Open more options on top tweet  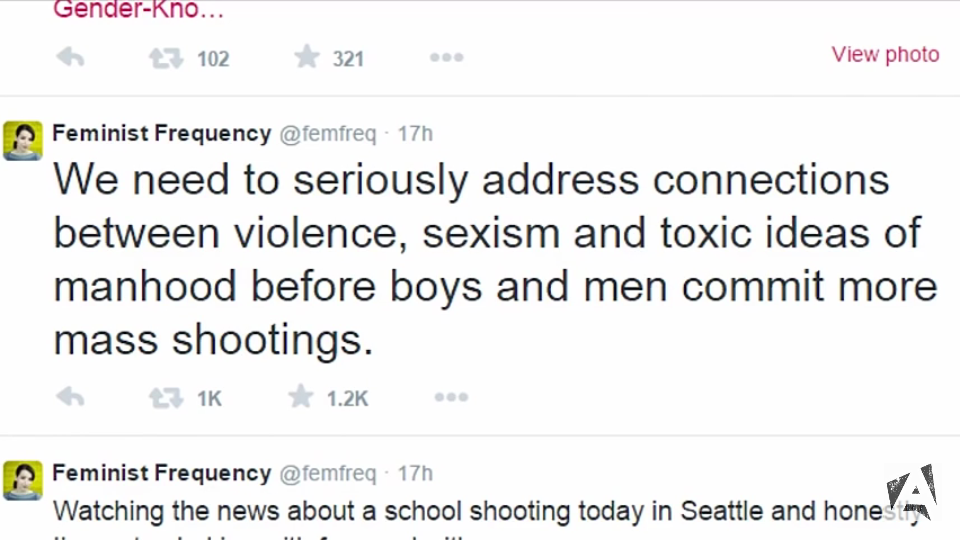(x=446, y=58)
